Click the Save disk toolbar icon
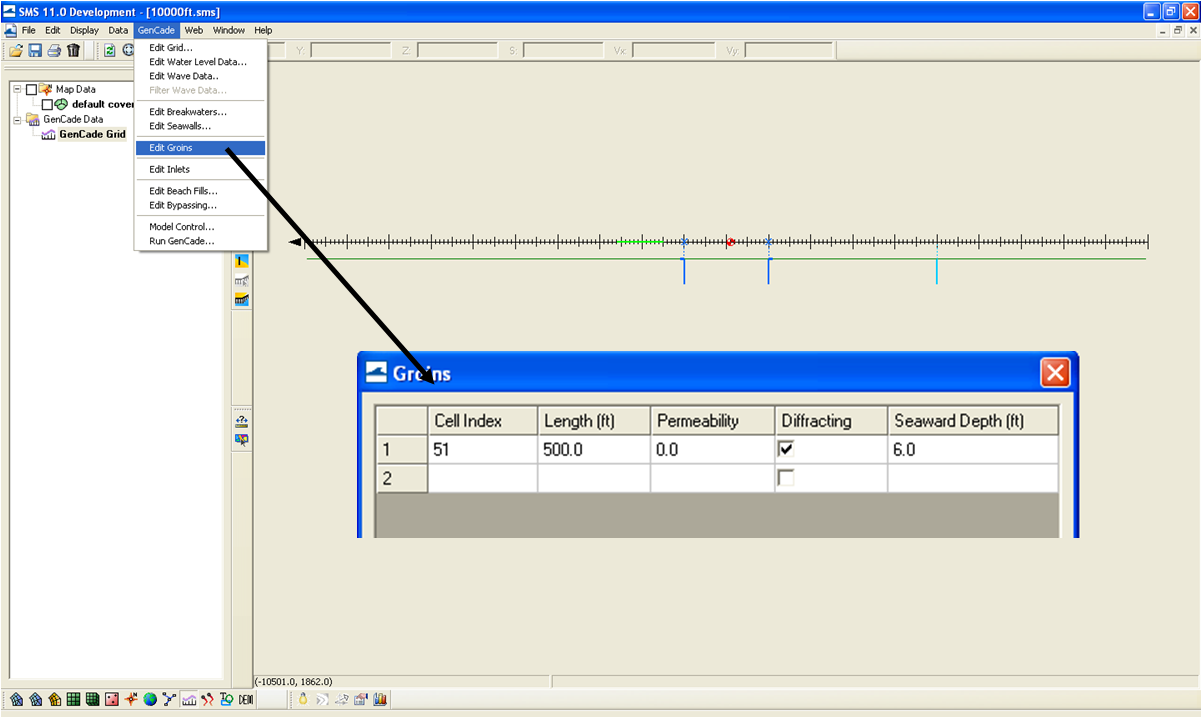The width and height of the screenshot is (1202, 718). [35, 50]
